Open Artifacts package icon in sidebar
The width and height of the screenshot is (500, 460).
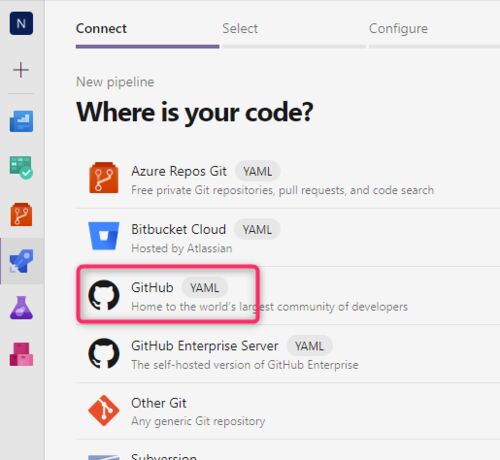21,354
